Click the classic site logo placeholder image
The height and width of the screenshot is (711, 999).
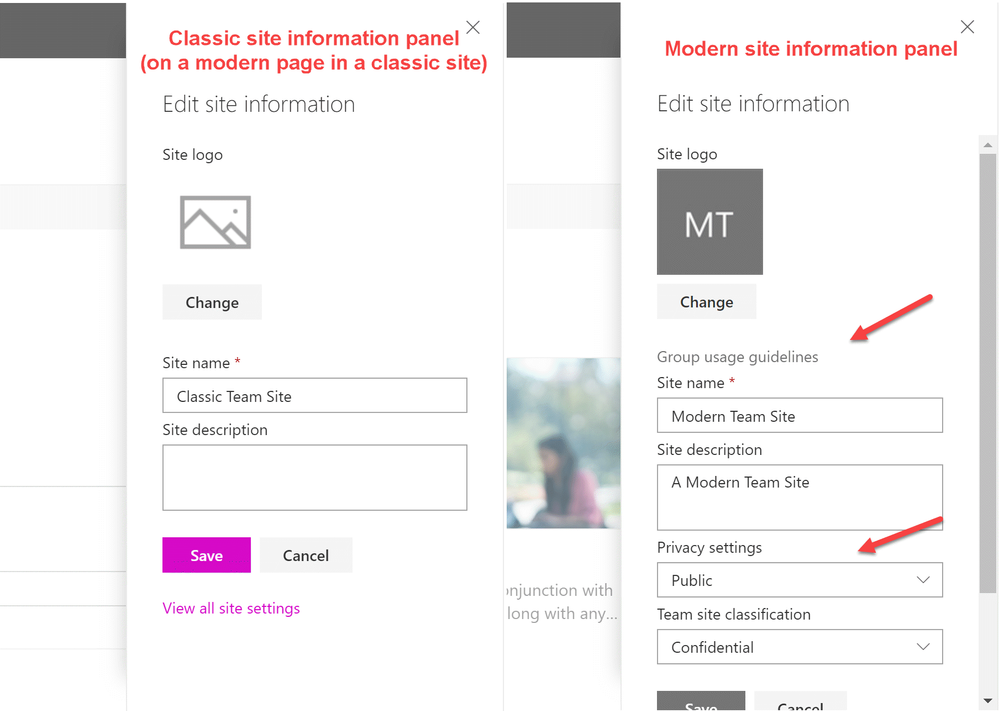215,222
